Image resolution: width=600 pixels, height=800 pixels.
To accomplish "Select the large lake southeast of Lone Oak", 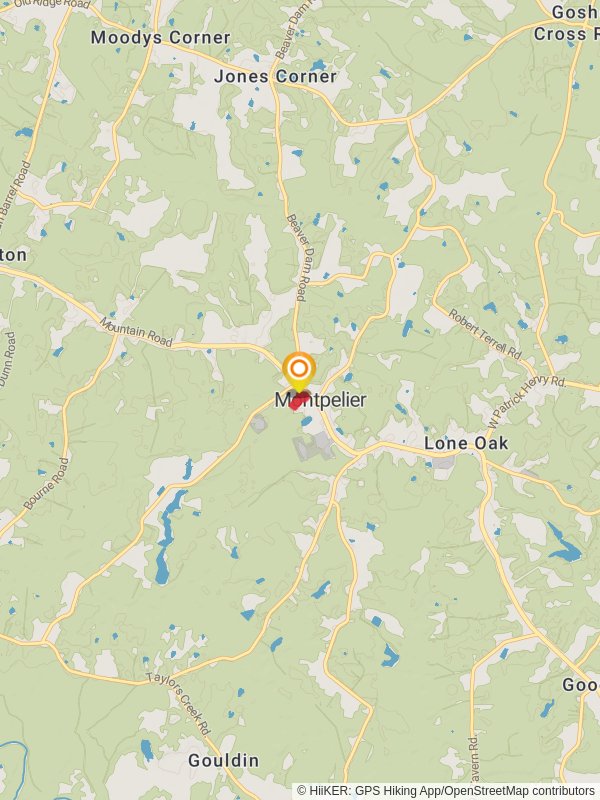I will (563, 542).
